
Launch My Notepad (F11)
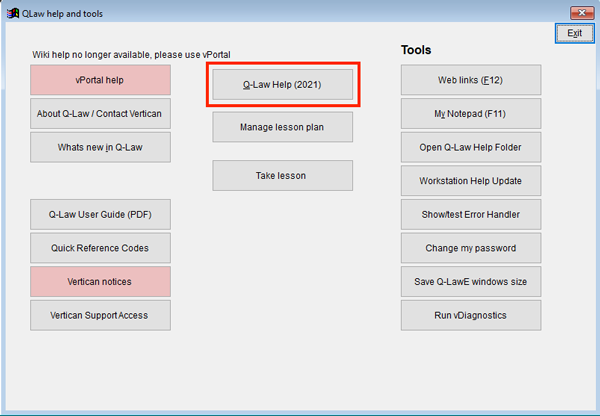(x=471, y=114)
